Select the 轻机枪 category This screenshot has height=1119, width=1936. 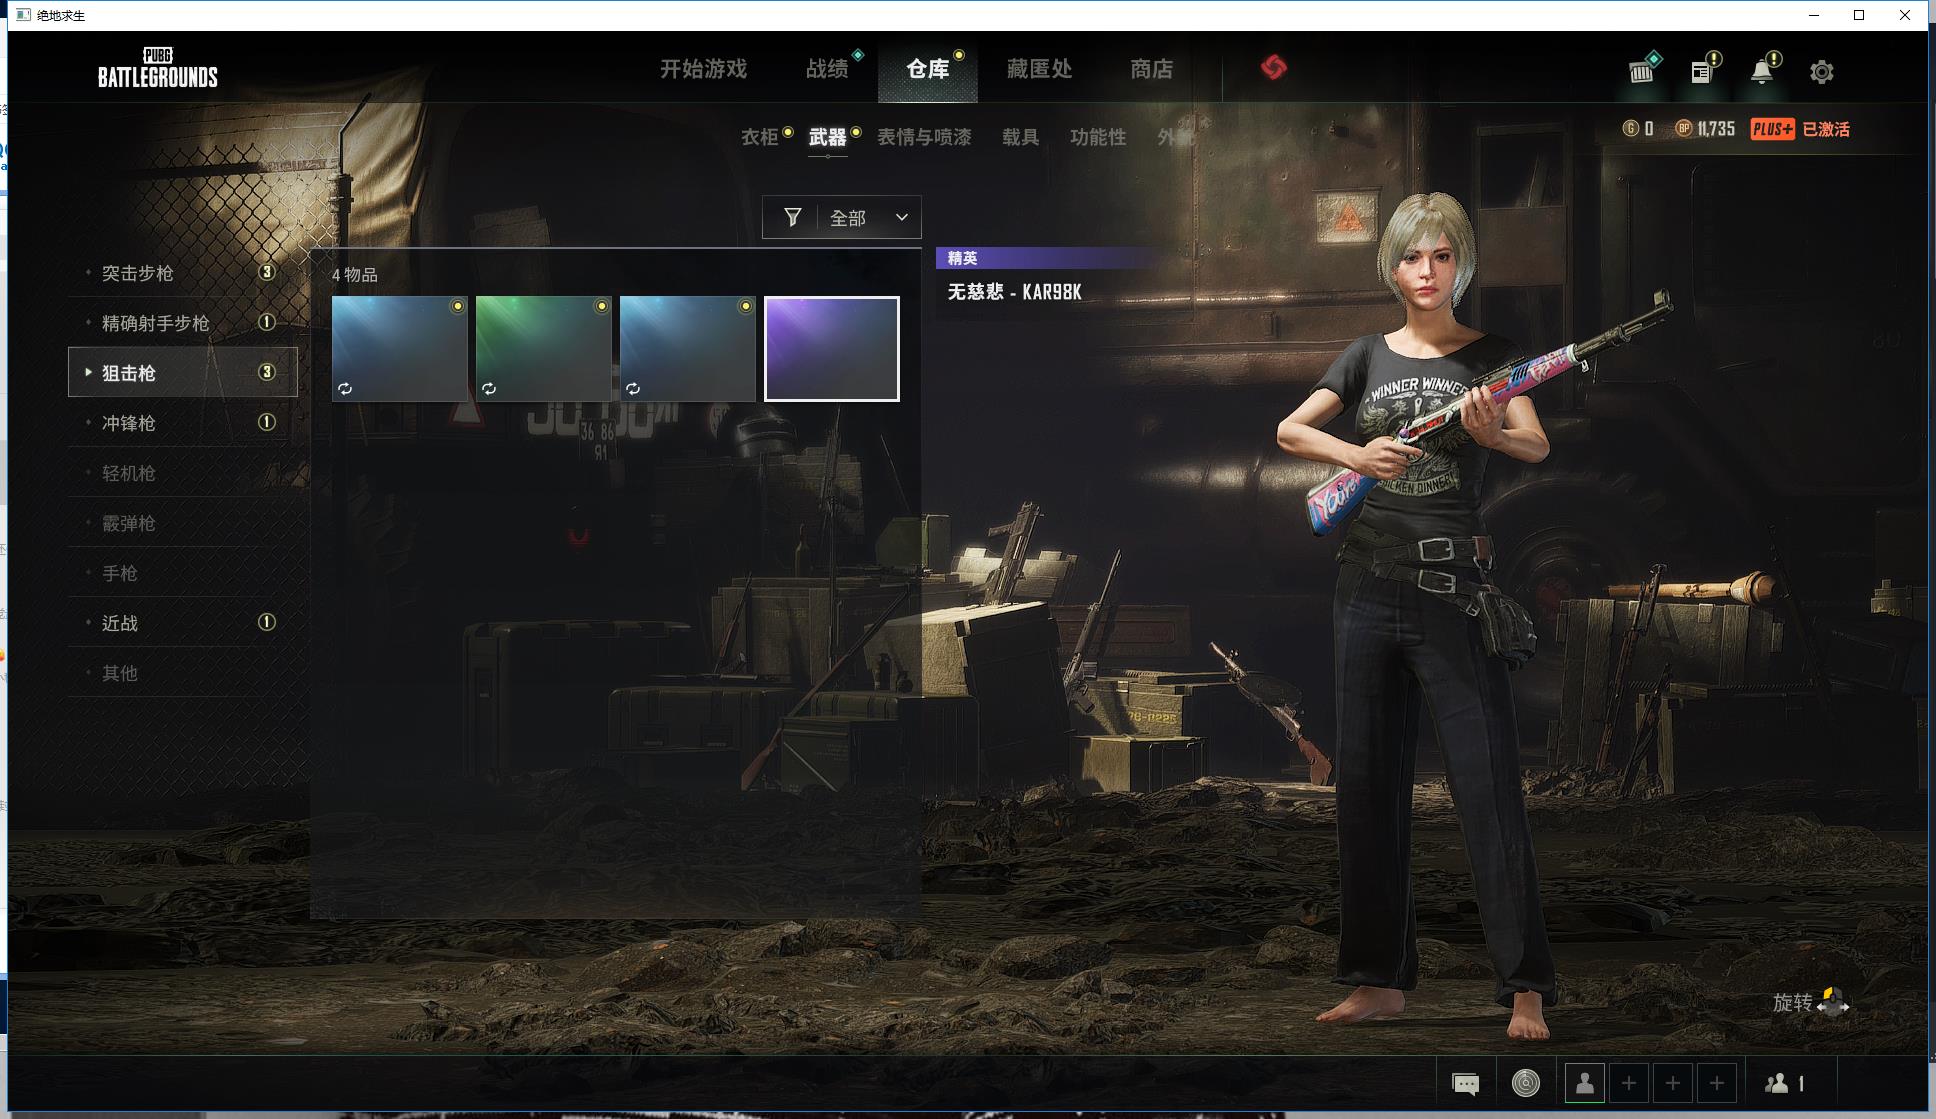click(x=183, y=473)
